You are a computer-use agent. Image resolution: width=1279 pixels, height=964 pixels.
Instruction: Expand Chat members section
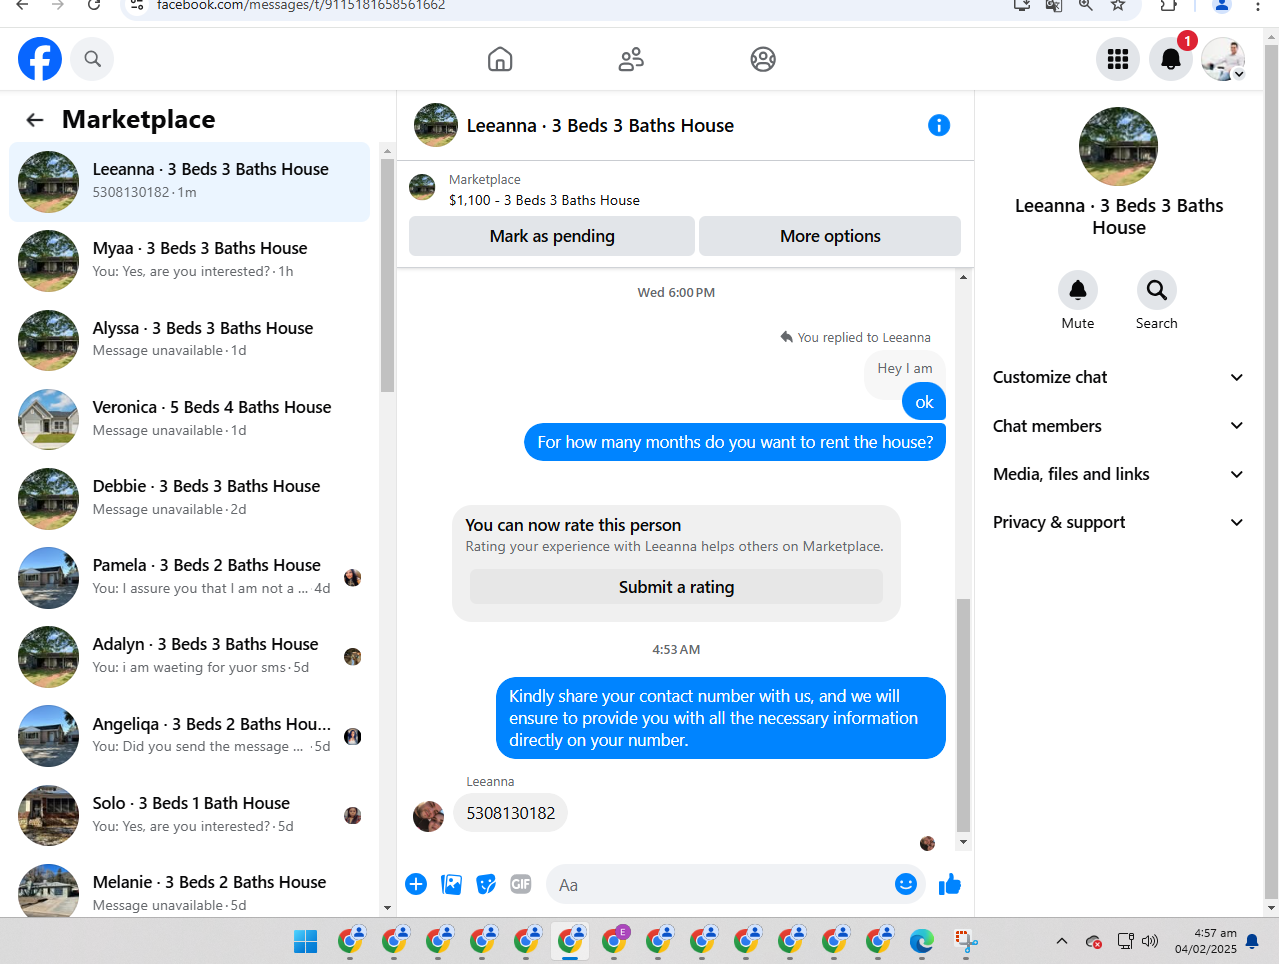coord(1118,426)
